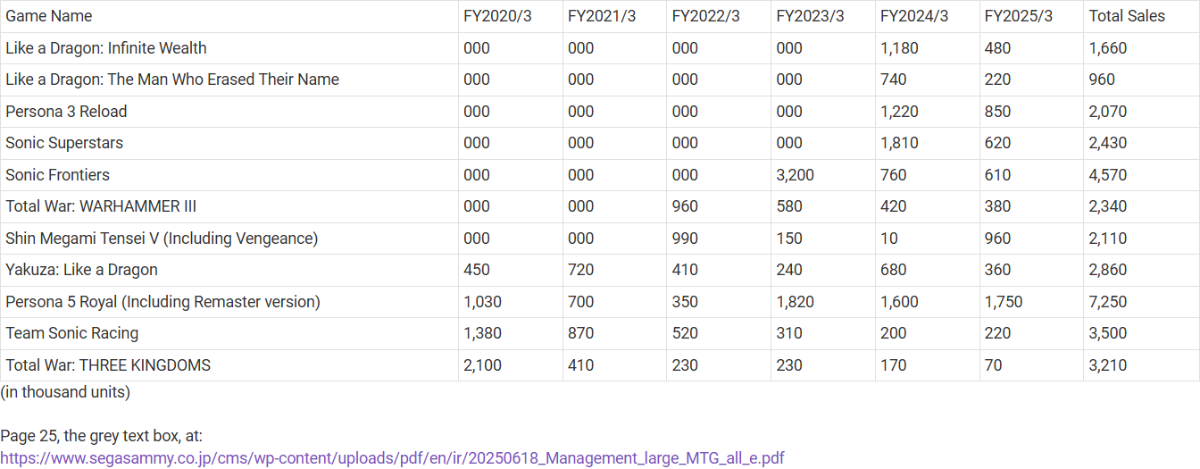
Task: Select the Persona 3 Reload row name
Action: [66, 111]
